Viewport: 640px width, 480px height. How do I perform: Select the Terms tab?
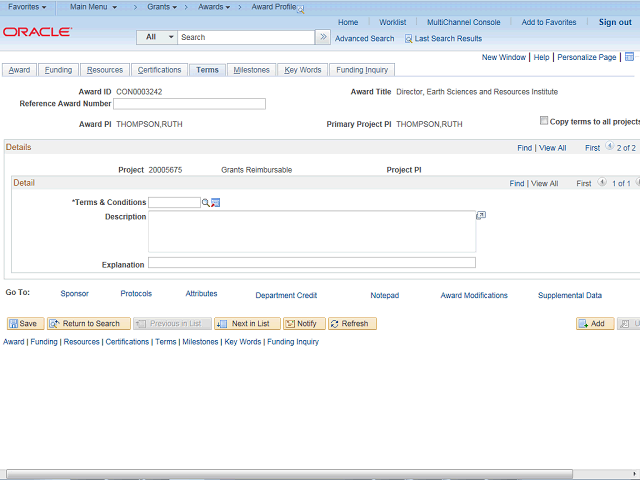207,70
